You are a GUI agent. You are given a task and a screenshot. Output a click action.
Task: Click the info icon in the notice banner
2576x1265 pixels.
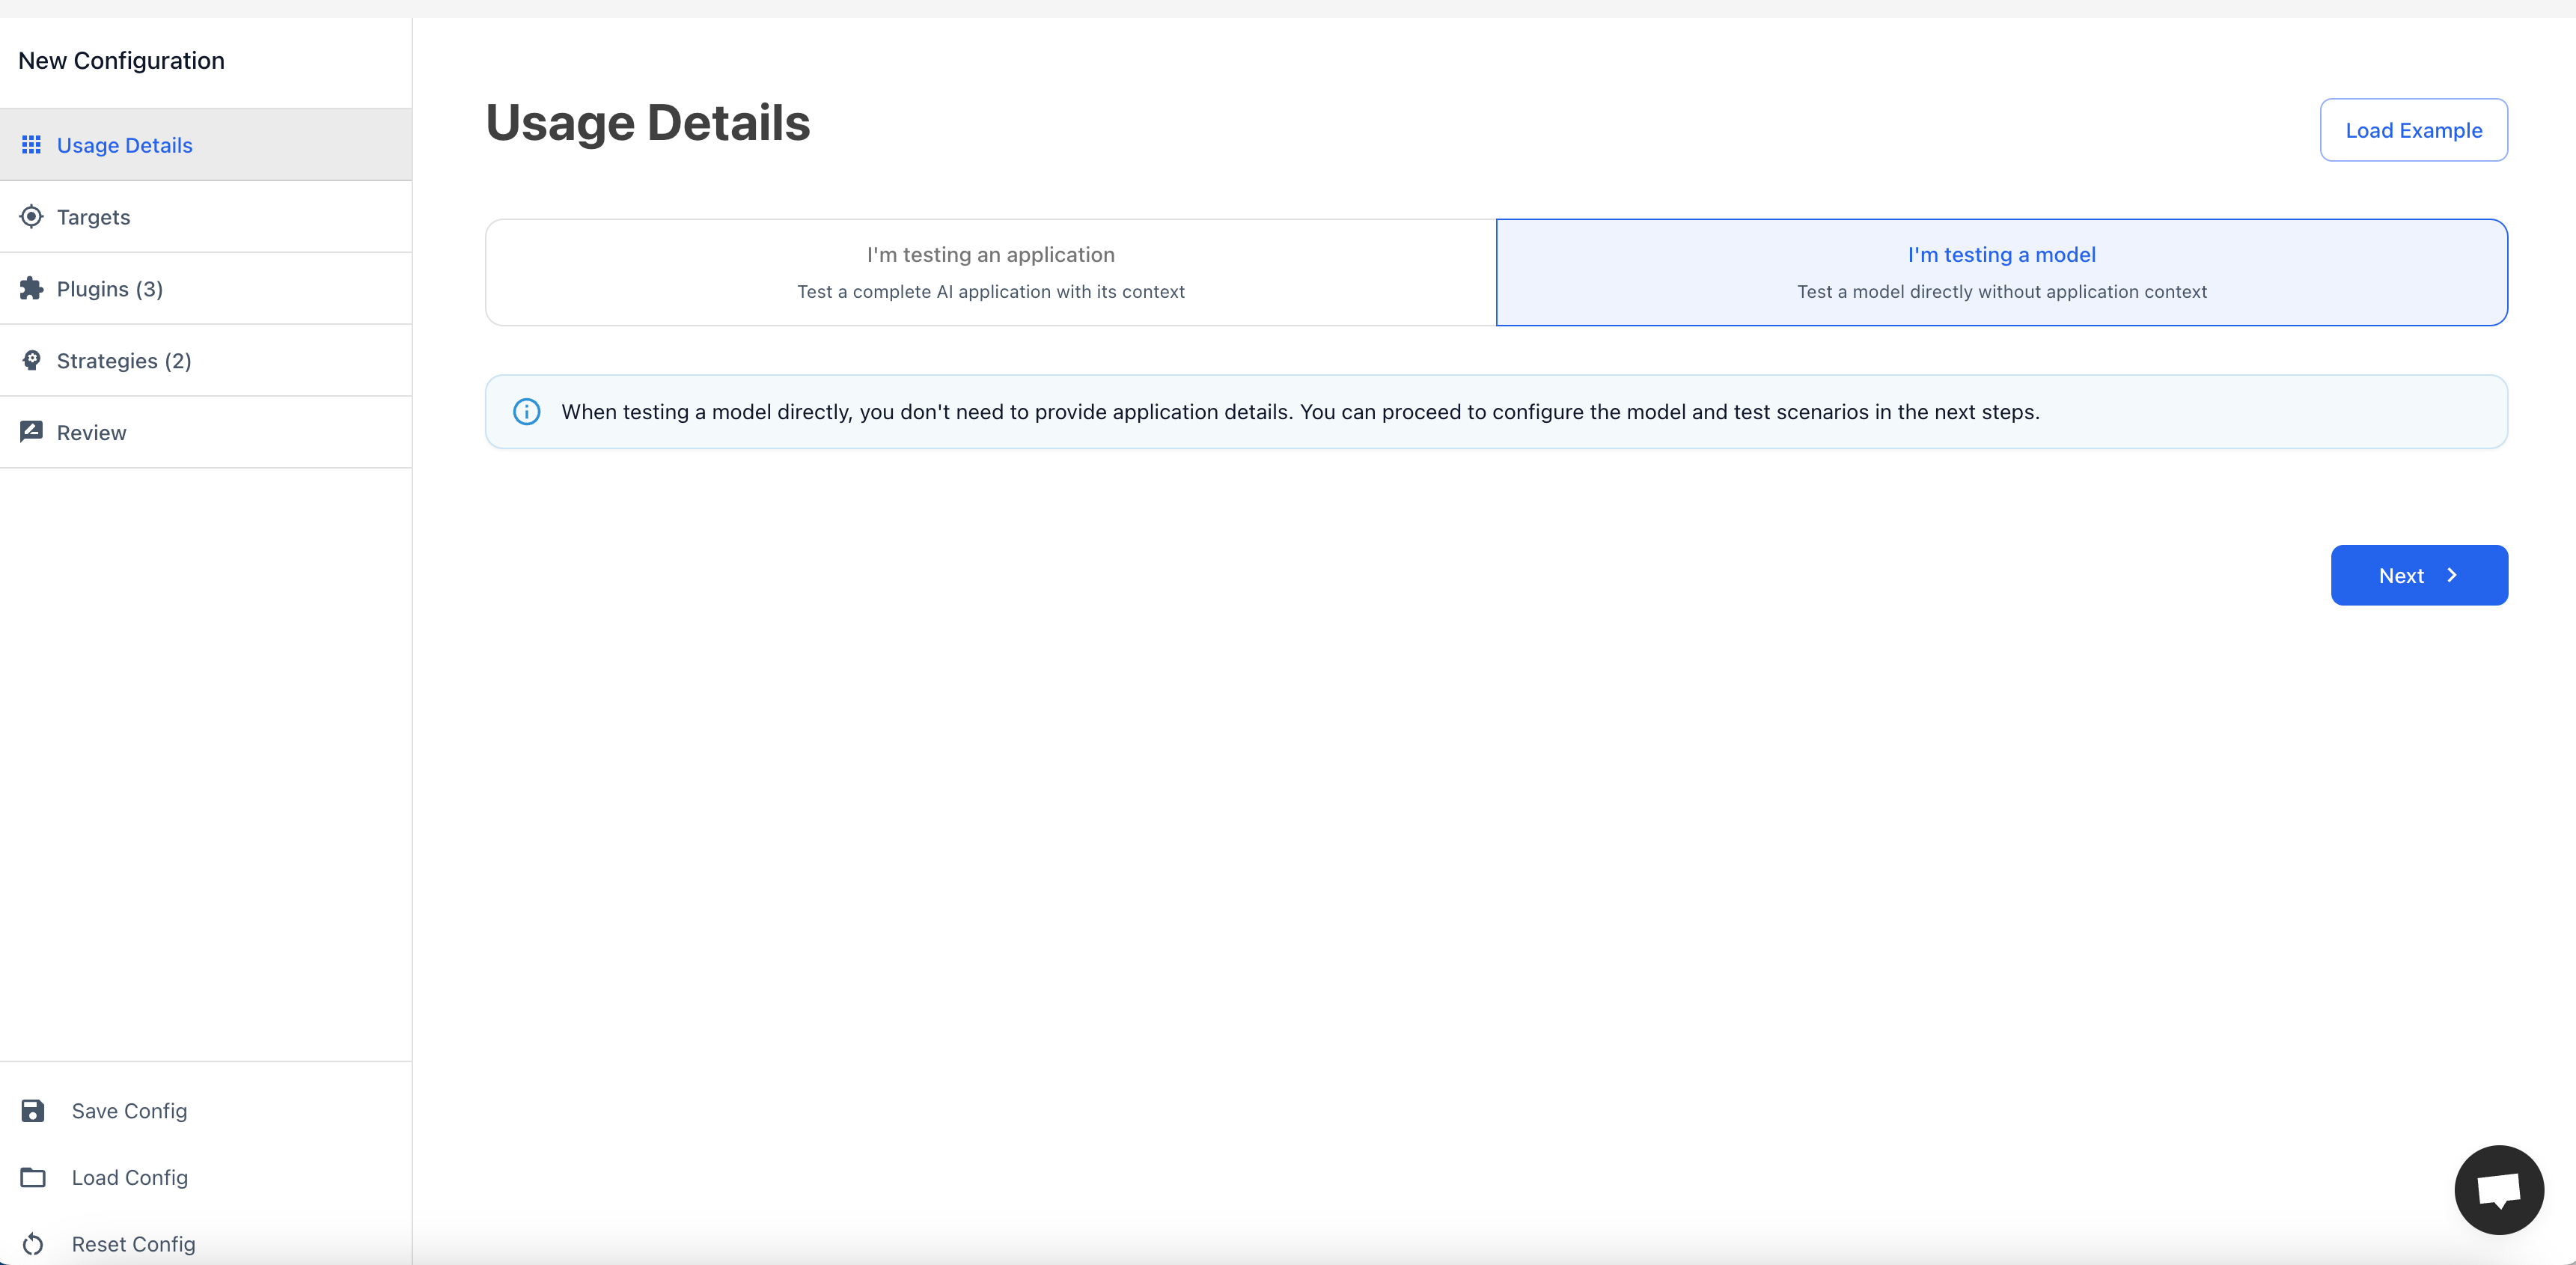[x=527, y=412]
